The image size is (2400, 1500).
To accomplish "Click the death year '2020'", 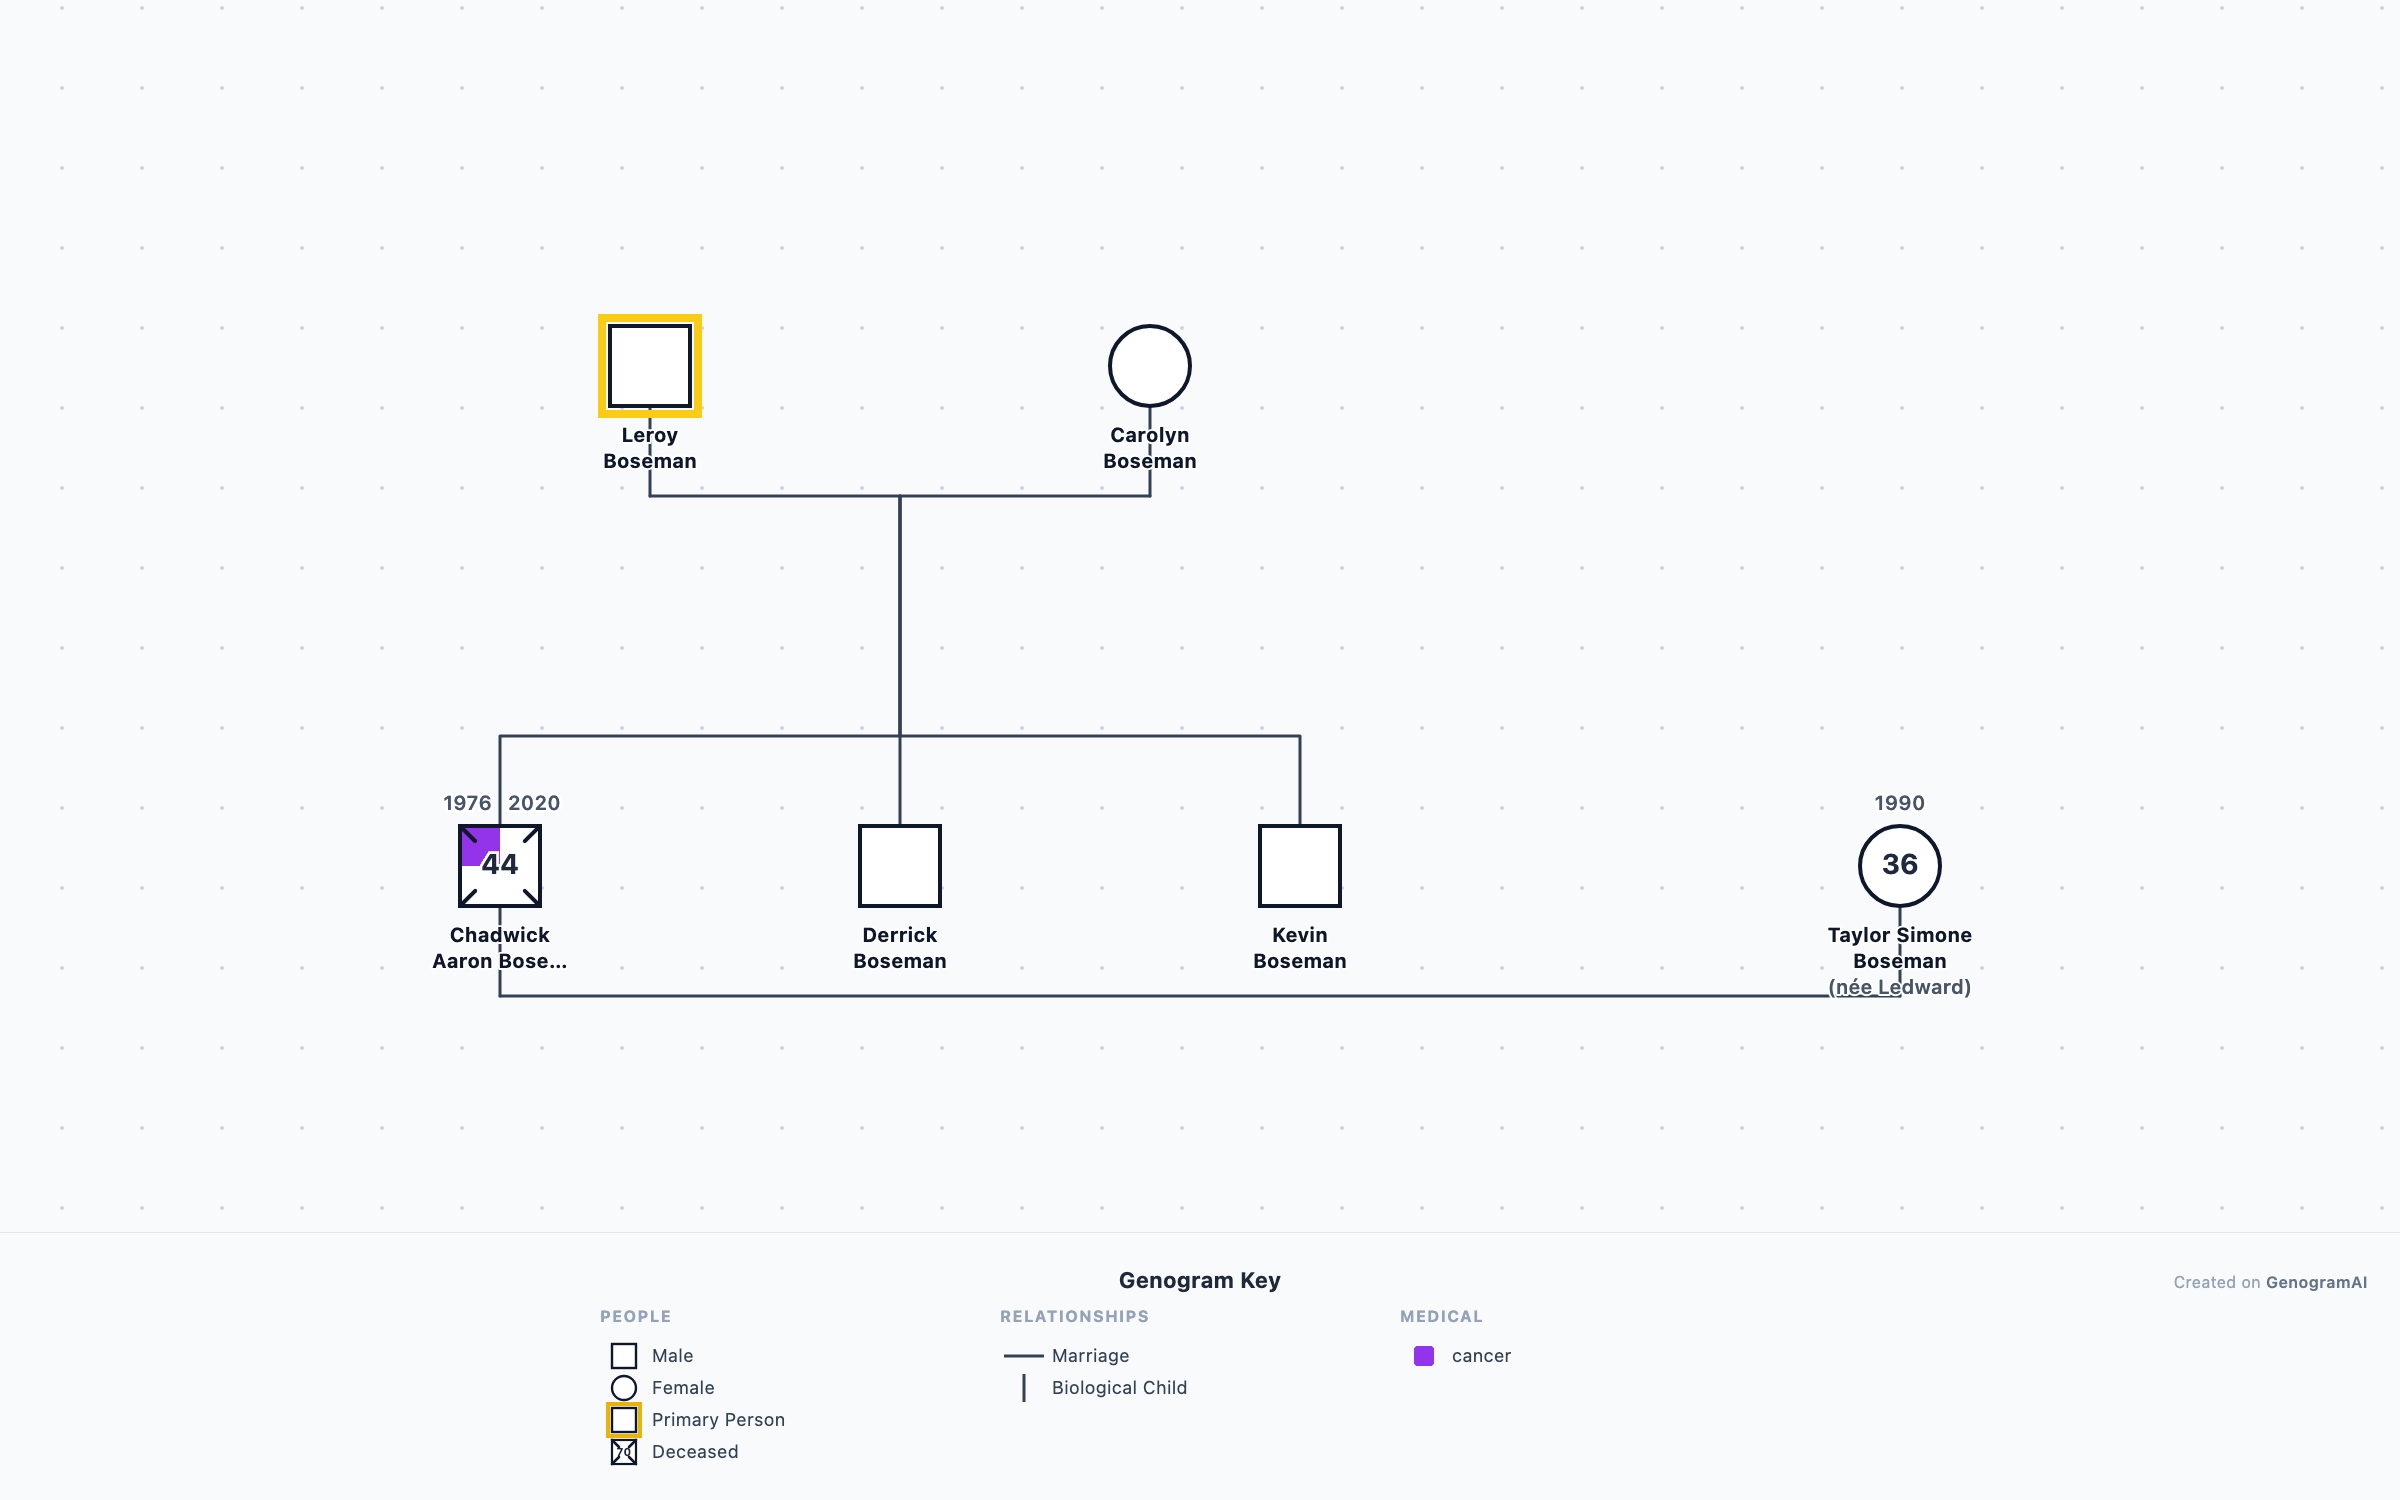I will click(x=534, y=803).
